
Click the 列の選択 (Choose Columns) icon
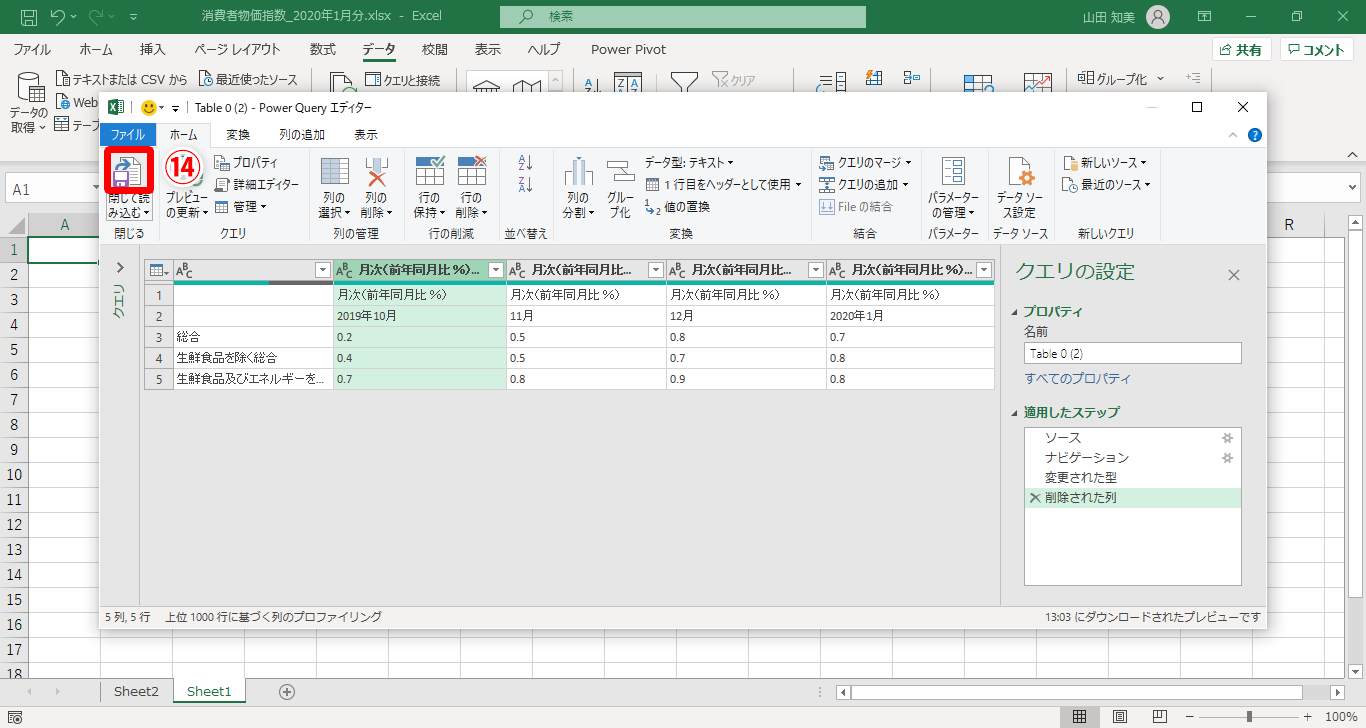[334, 173]
